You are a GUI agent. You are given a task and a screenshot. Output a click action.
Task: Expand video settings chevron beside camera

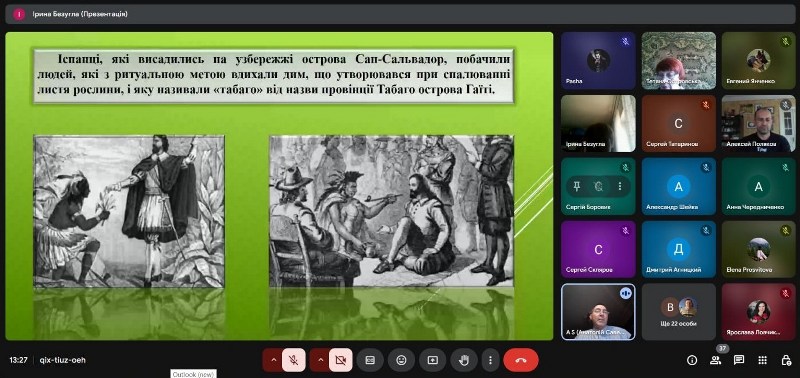point(320,360)
